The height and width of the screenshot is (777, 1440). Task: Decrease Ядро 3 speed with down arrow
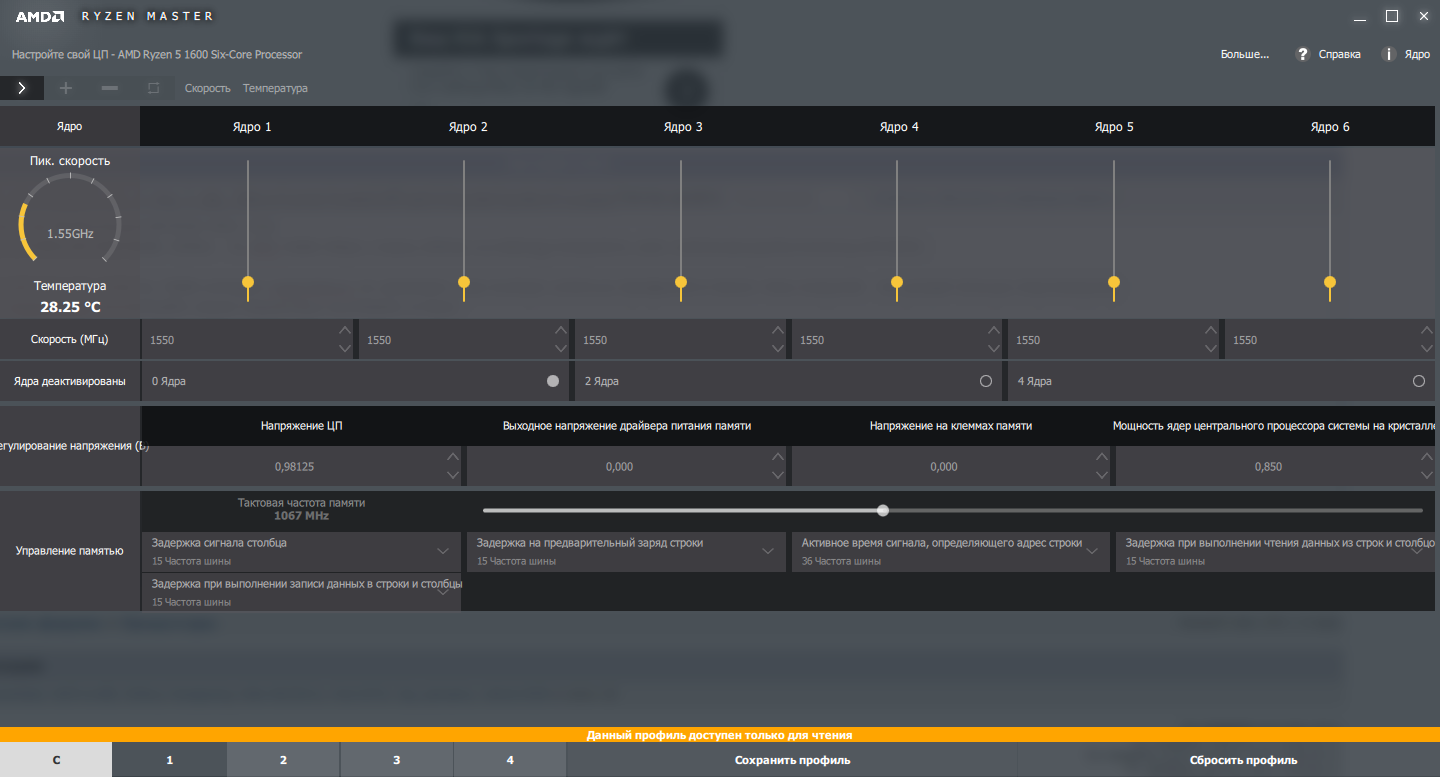pyautogui.click(x=778, y=349)
